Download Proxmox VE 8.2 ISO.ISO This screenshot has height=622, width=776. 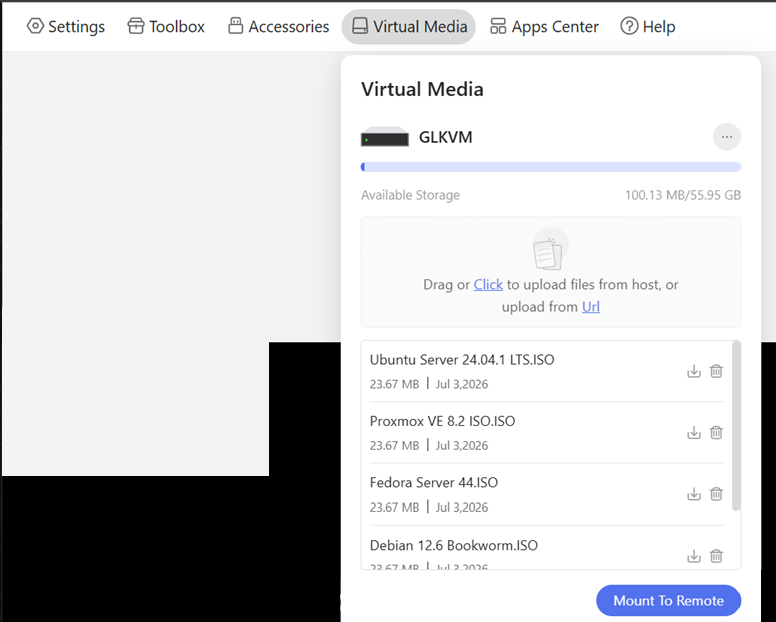(694, 432)
